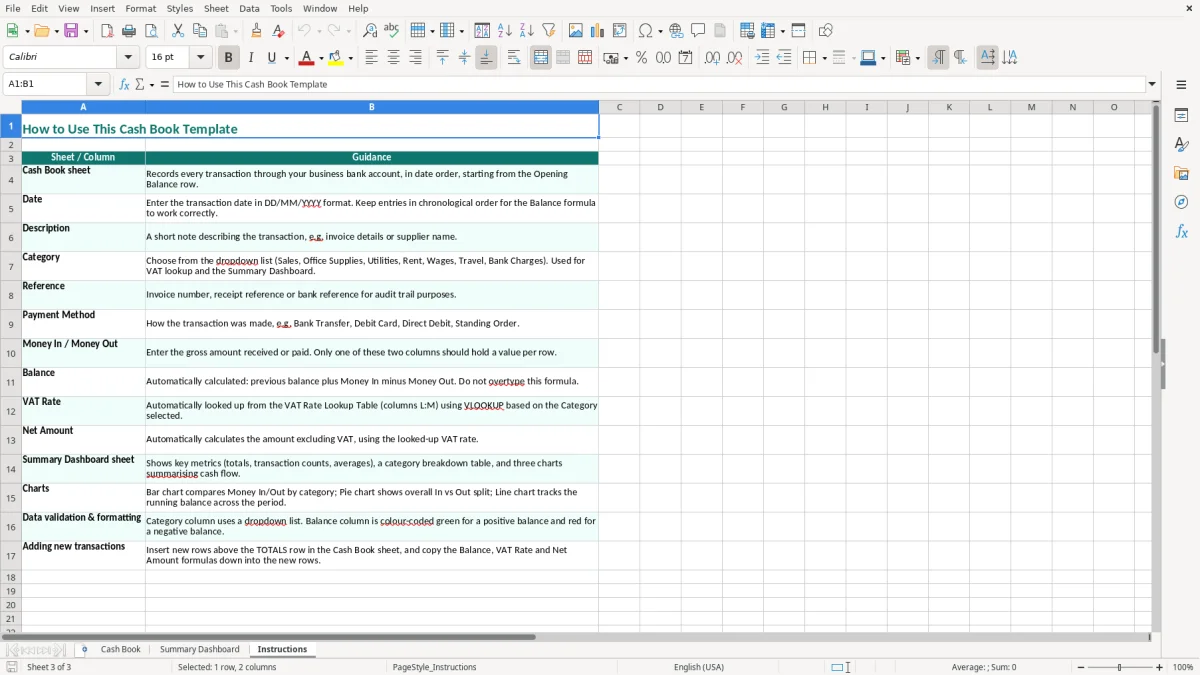Toggle Print Preview

point(150,31)
